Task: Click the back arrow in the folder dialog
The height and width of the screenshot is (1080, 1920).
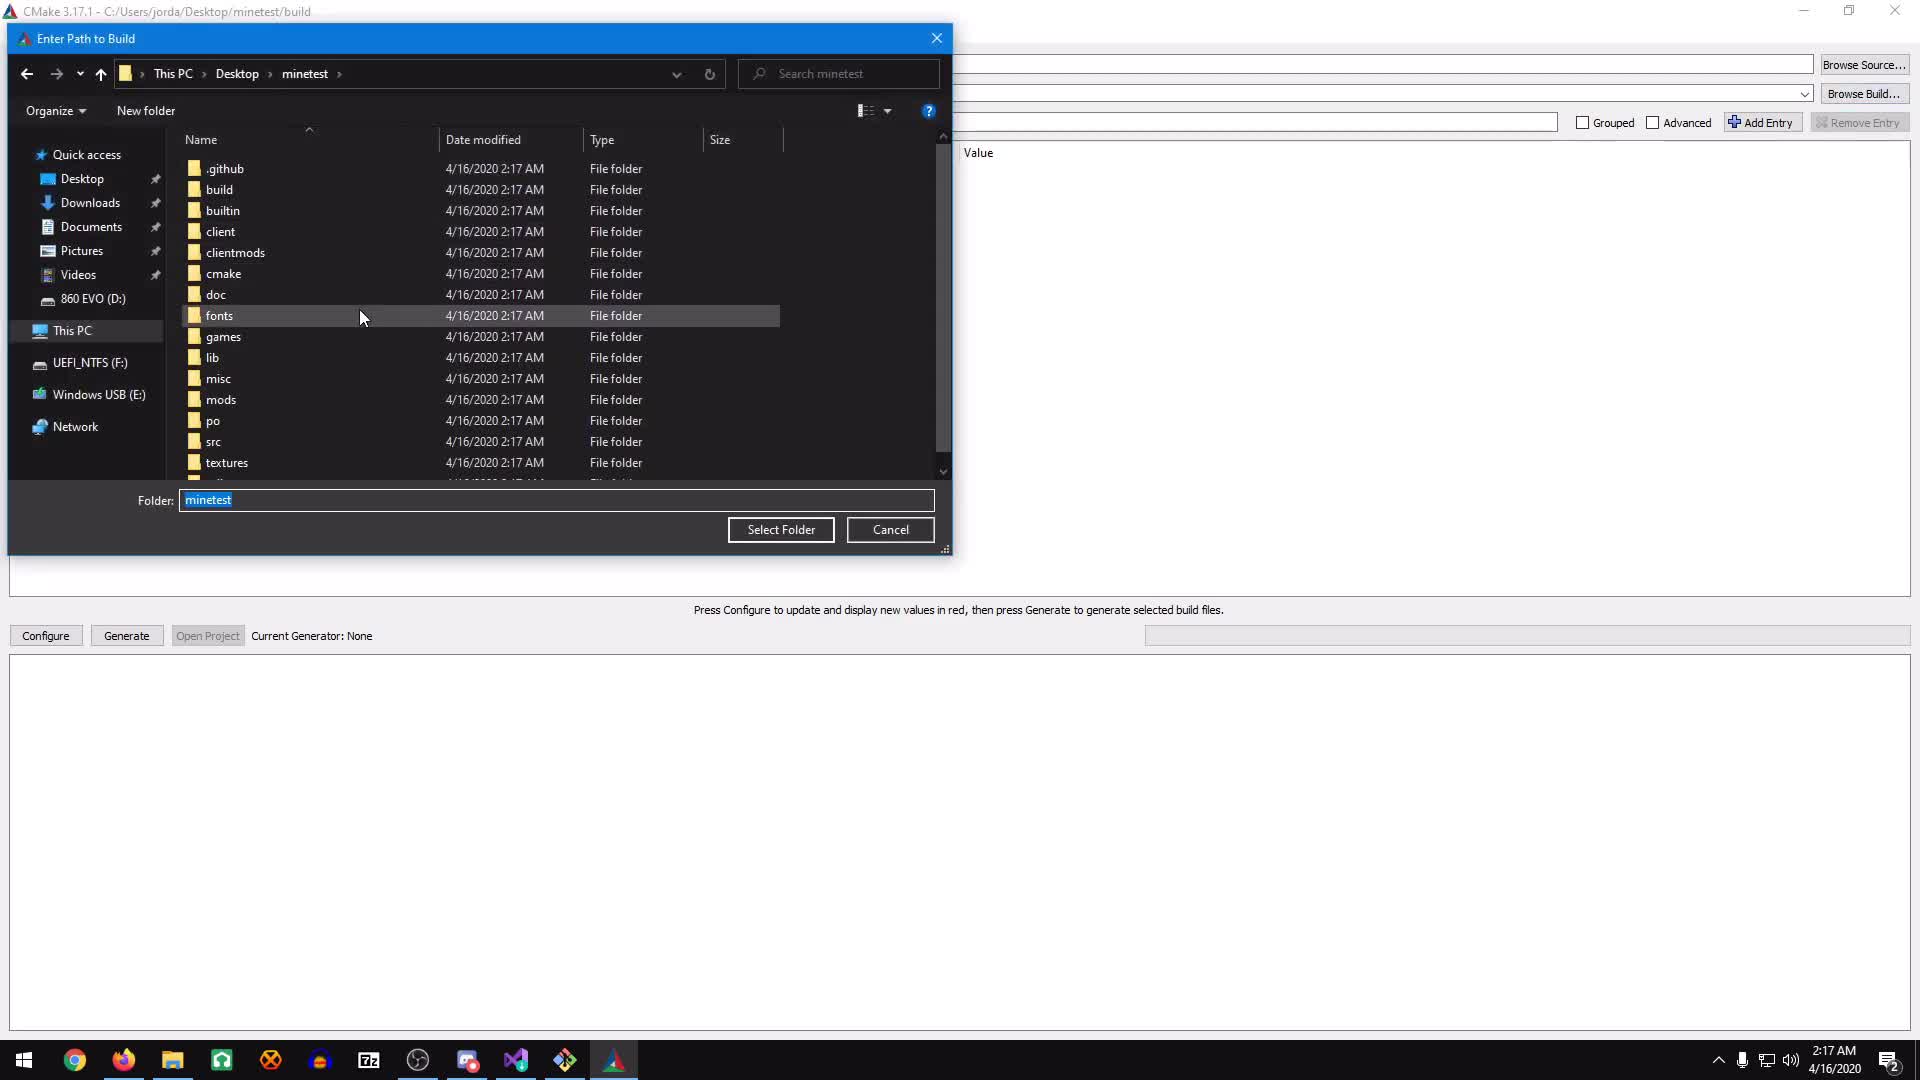Action: pyautogui.click(x=27, y=74)
